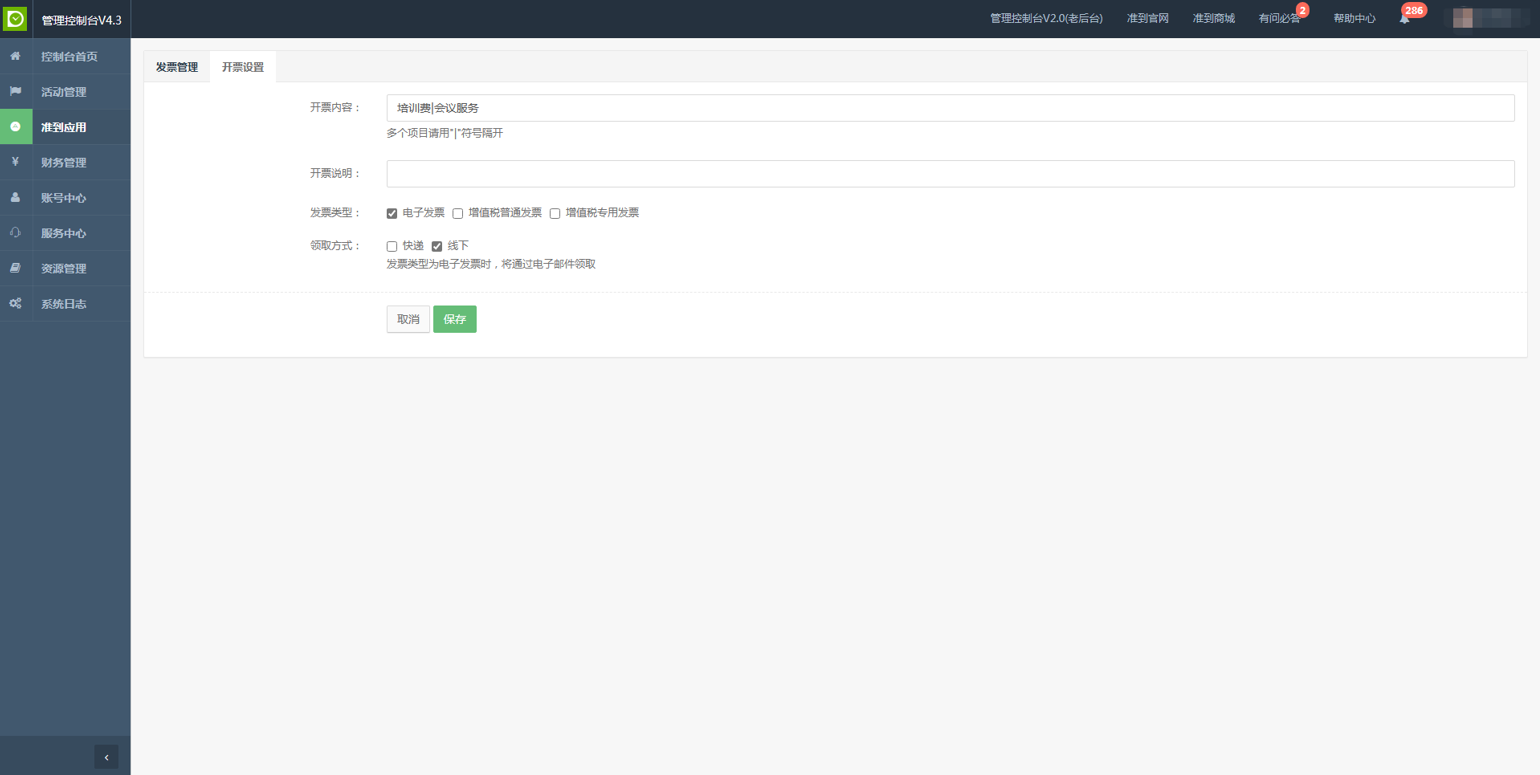
Task: Click the gears icon for 系统日志
Action: (x=15, y=303)
